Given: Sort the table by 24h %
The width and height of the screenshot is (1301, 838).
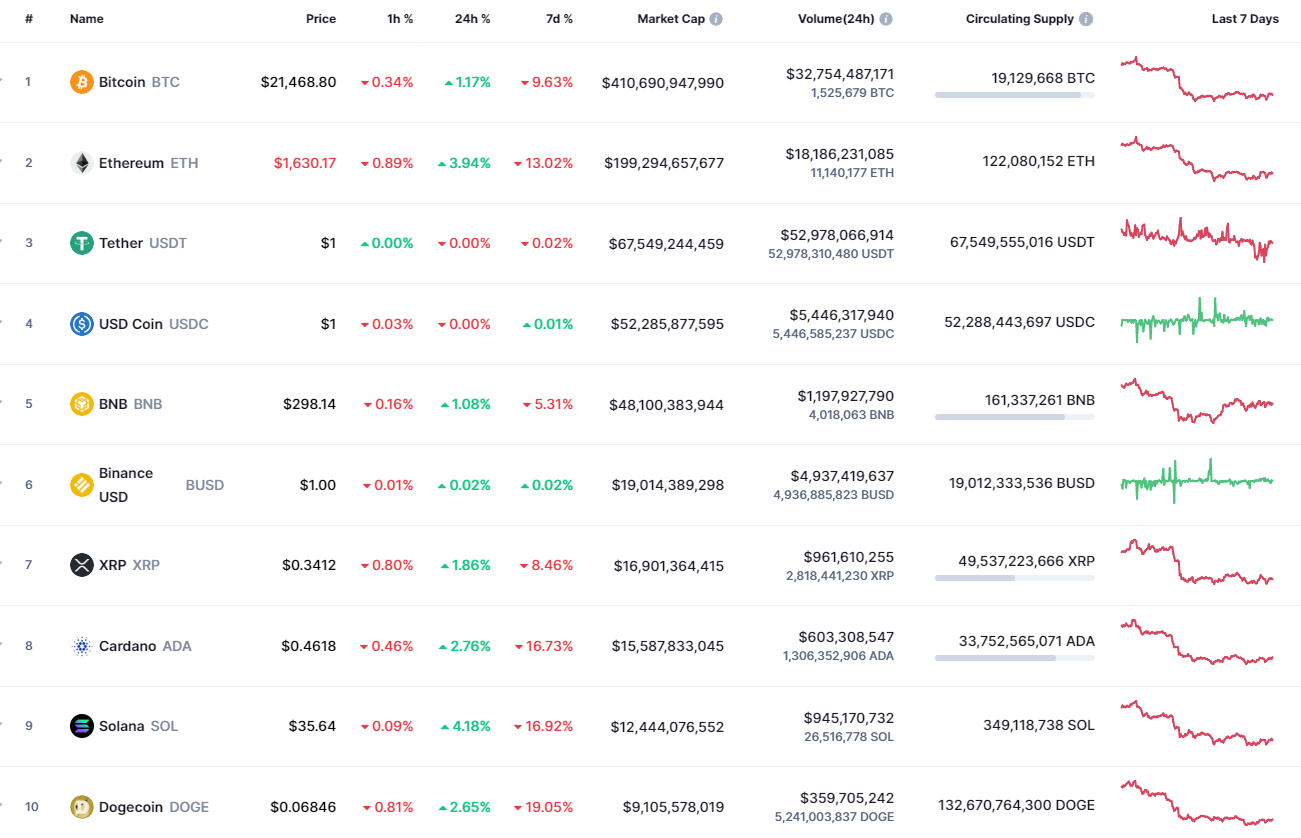Looking at the screenshot, I should [472, 18].
